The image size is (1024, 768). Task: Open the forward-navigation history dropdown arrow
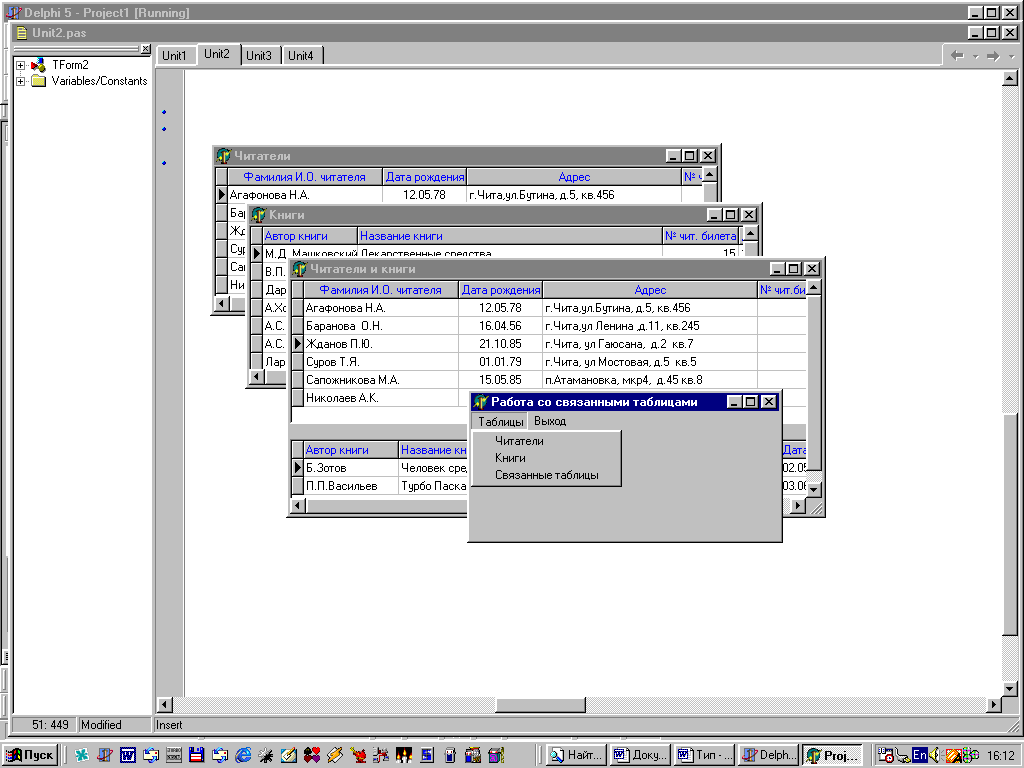tap(1011, 57)
